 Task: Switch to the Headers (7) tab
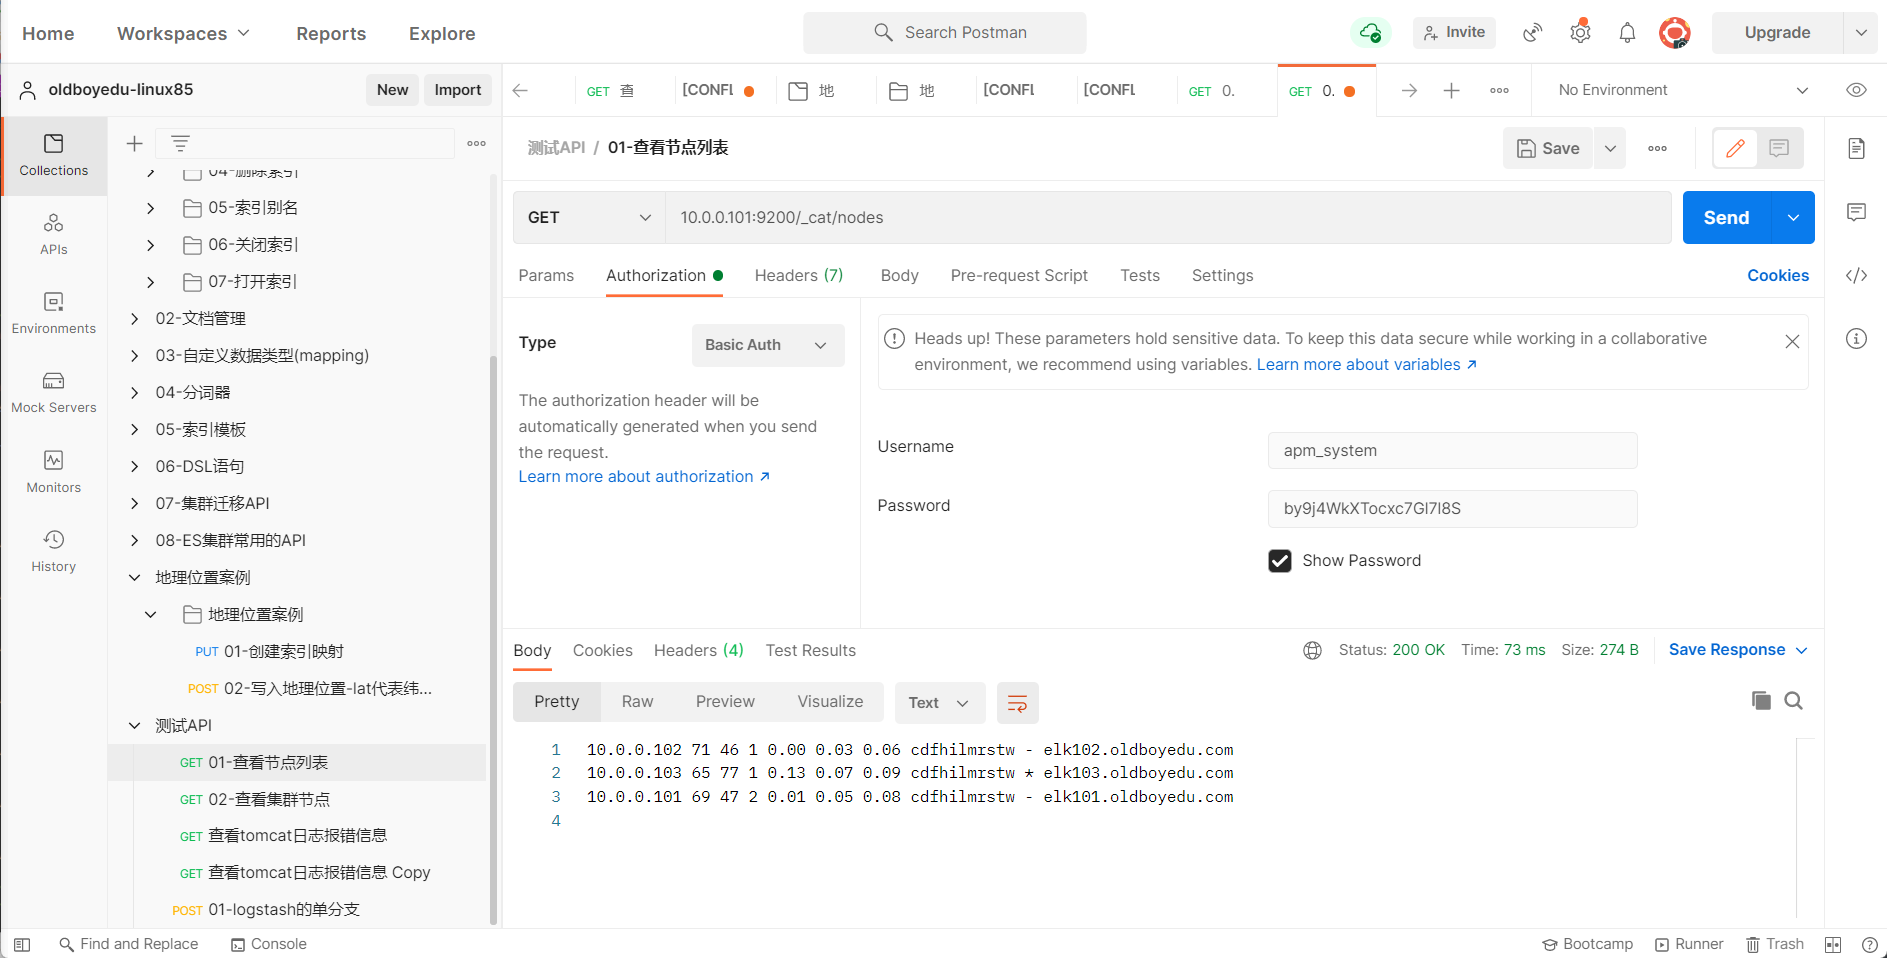[x=798, y=276]
